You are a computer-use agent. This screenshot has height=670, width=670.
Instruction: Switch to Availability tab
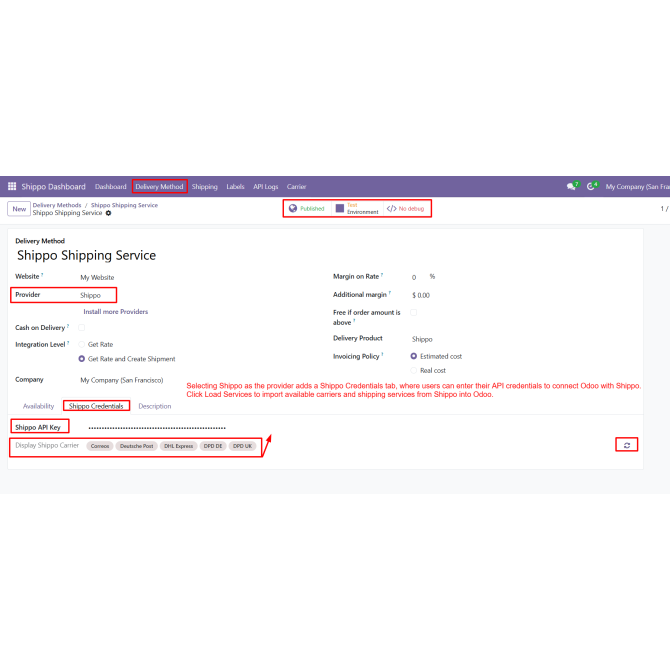tap(38, 406)
